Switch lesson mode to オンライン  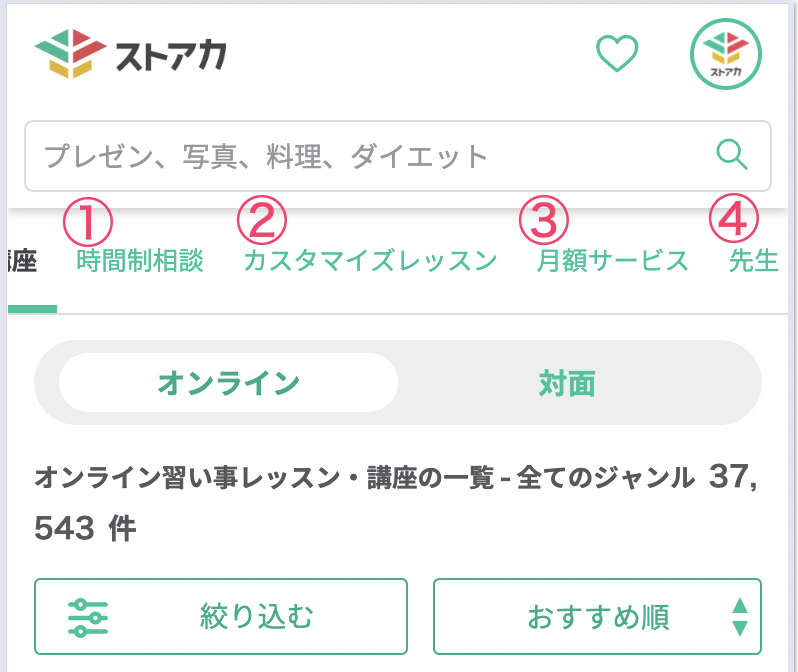pyautogui.click(x=229, y=383)
